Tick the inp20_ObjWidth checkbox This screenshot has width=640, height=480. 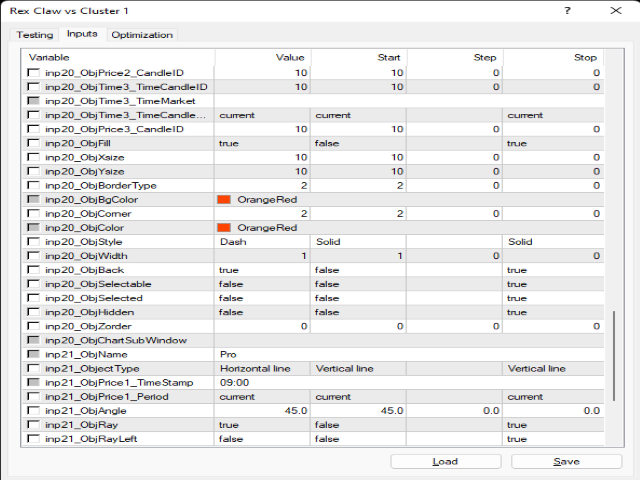tap(35, 256)
